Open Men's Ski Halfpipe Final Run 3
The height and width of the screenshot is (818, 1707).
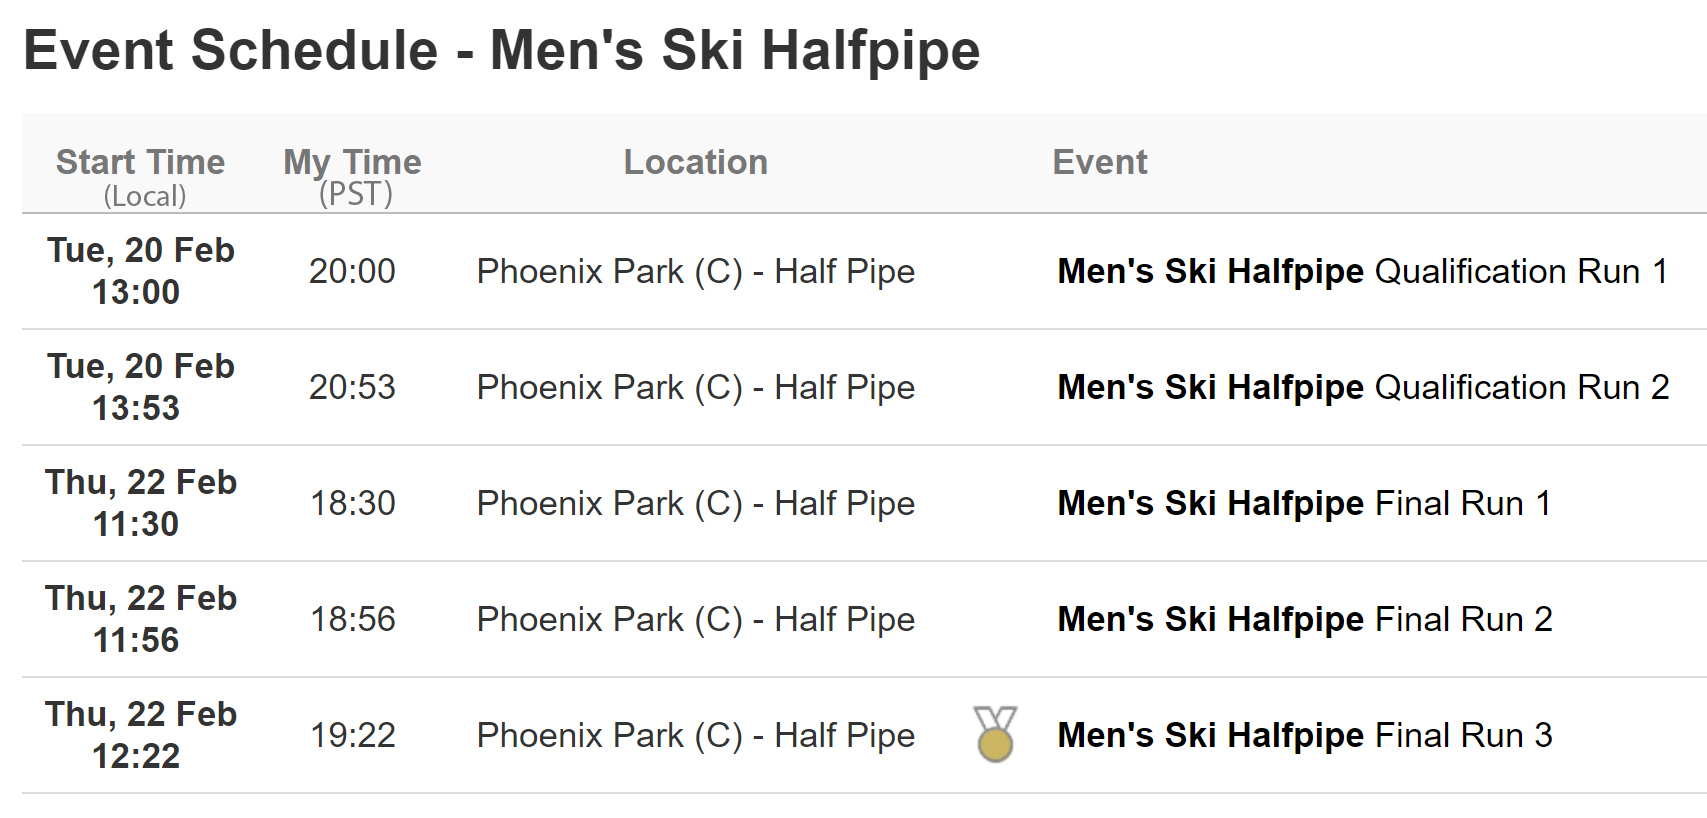pos(1304,735)
